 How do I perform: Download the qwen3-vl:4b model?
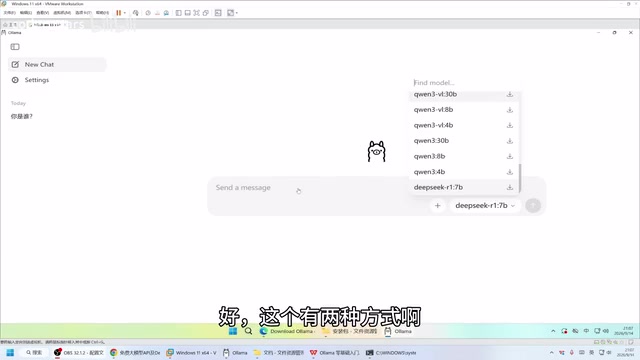510,125
